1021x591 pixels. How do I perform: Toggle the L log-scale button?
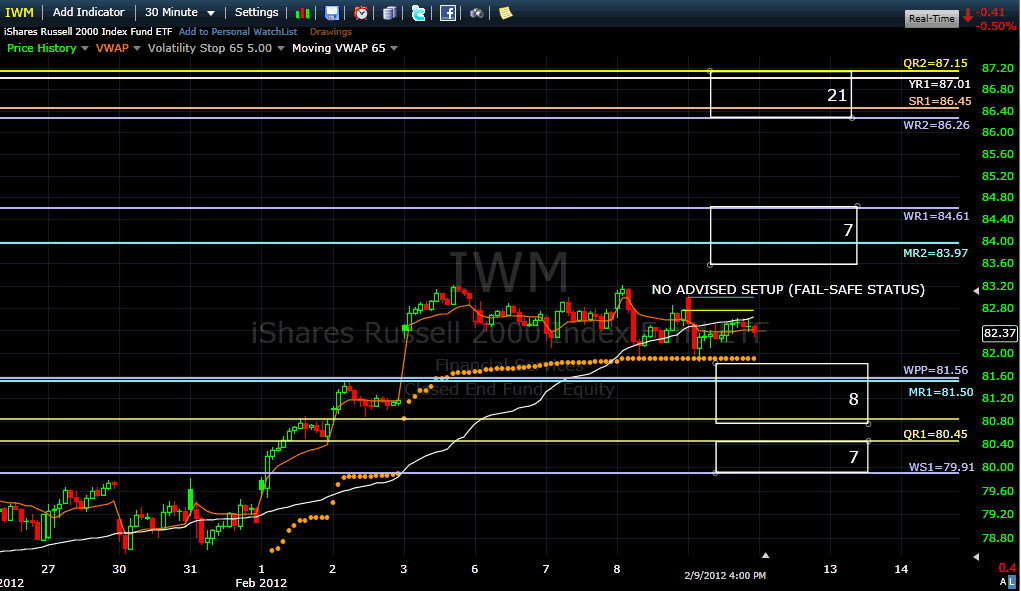tap(1012, 581)
